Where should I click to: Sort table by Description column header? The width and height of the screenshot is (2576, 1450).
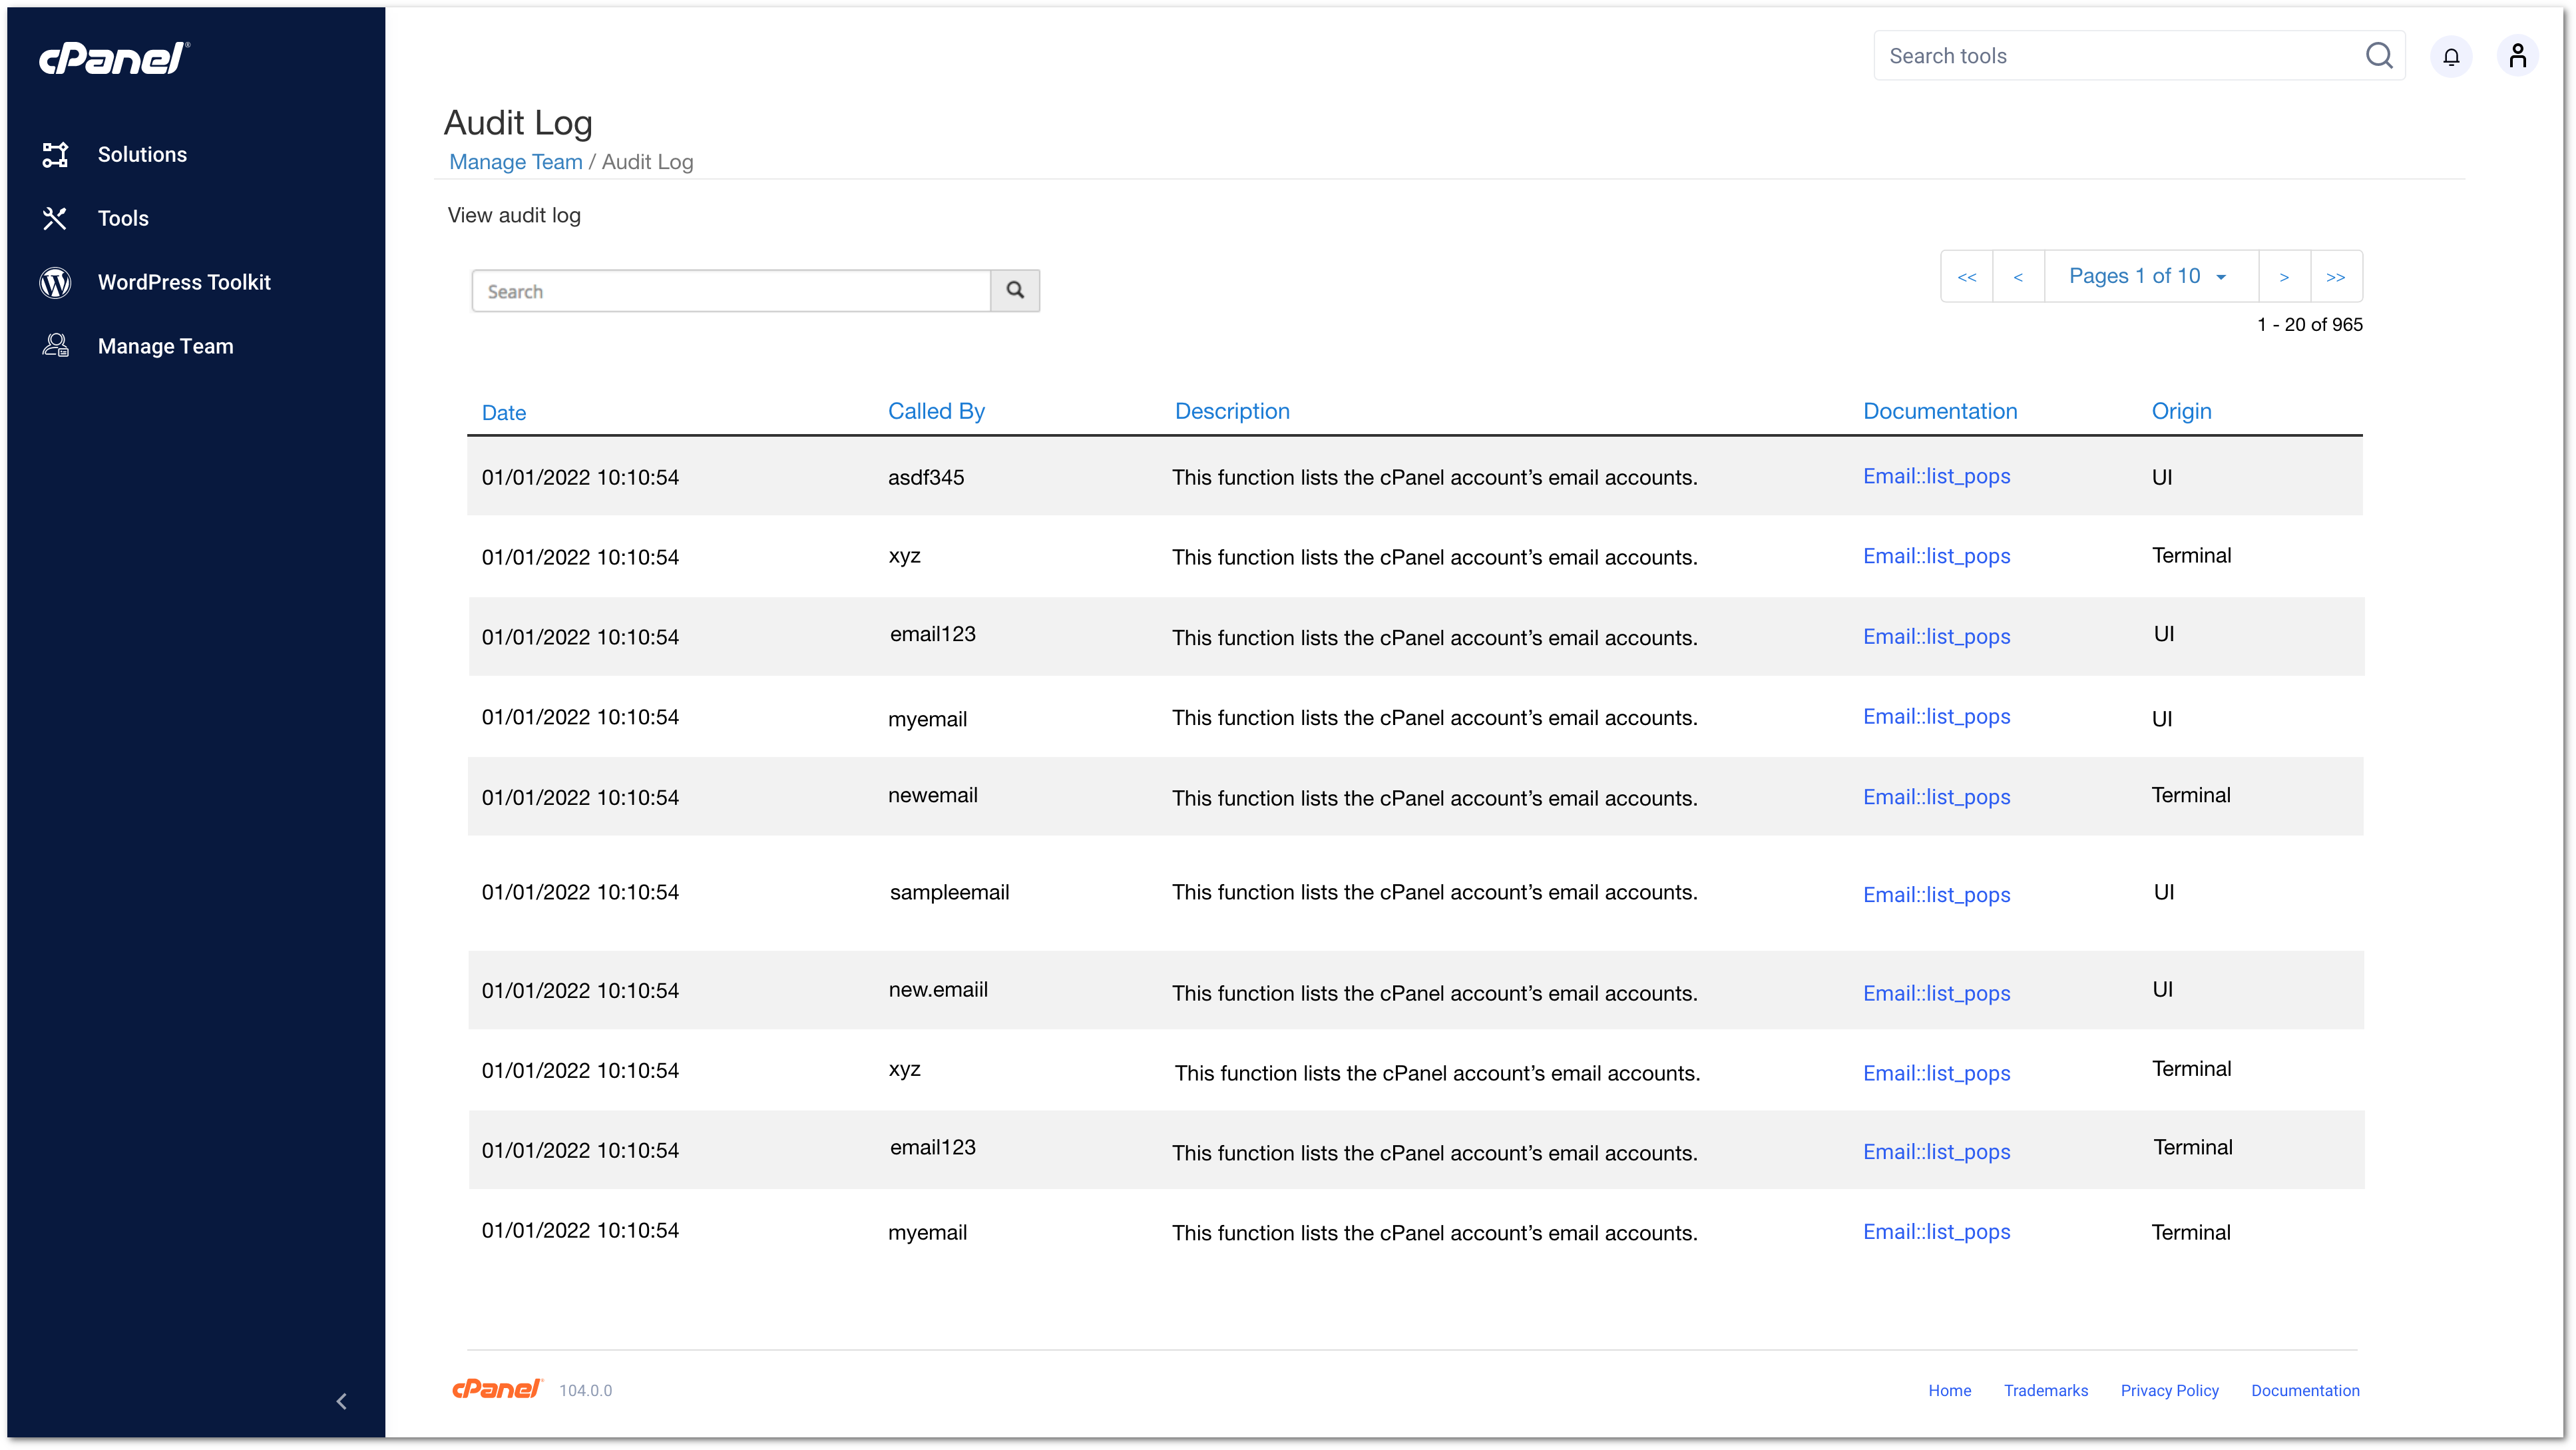click(x=1232, y=411)
